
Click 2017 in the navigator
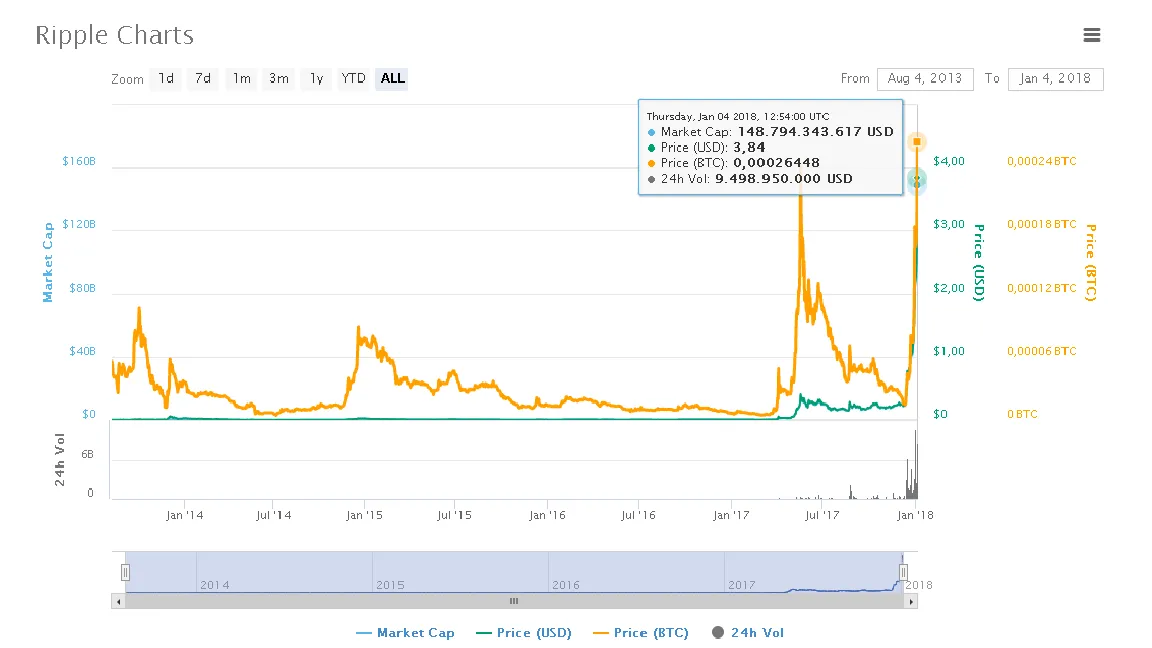[x=741, y=585]
